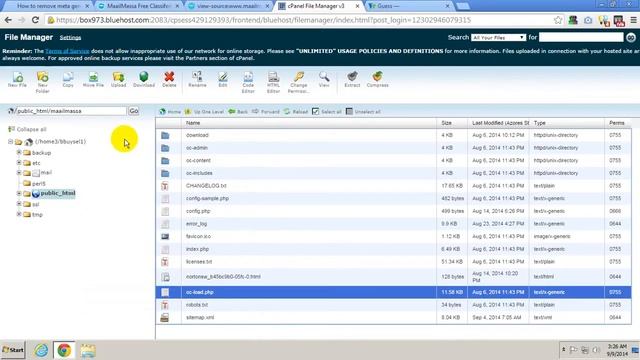Open the Upload tool
Viewport: 640px width, 360px height.
(118, 79)
